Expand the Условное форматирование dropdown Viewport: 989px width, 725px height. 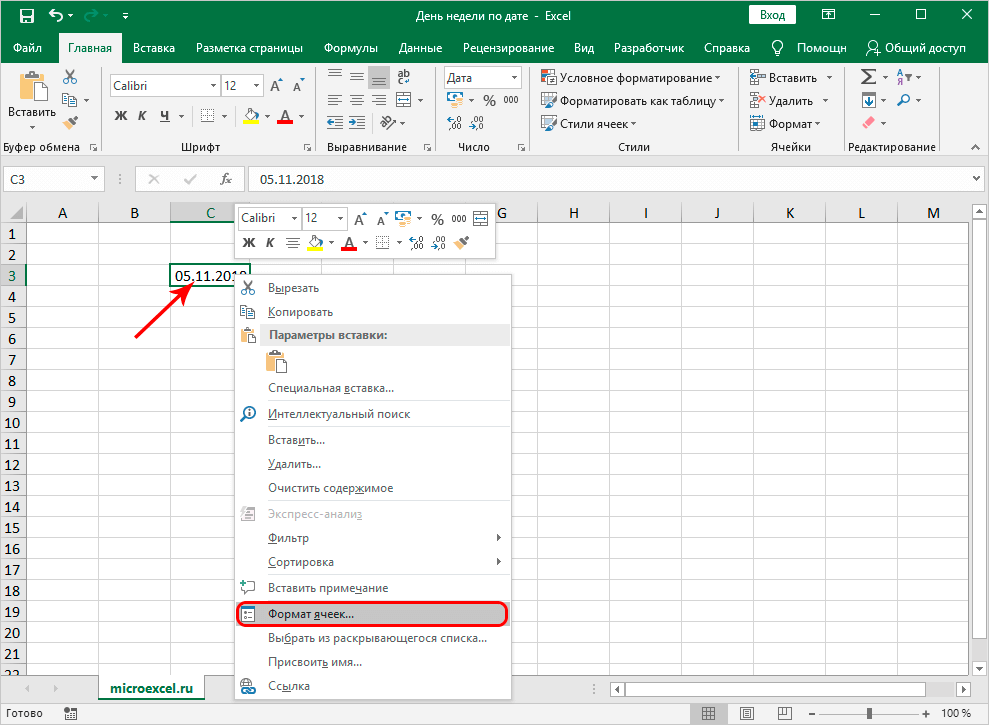(x=630, y=78)
